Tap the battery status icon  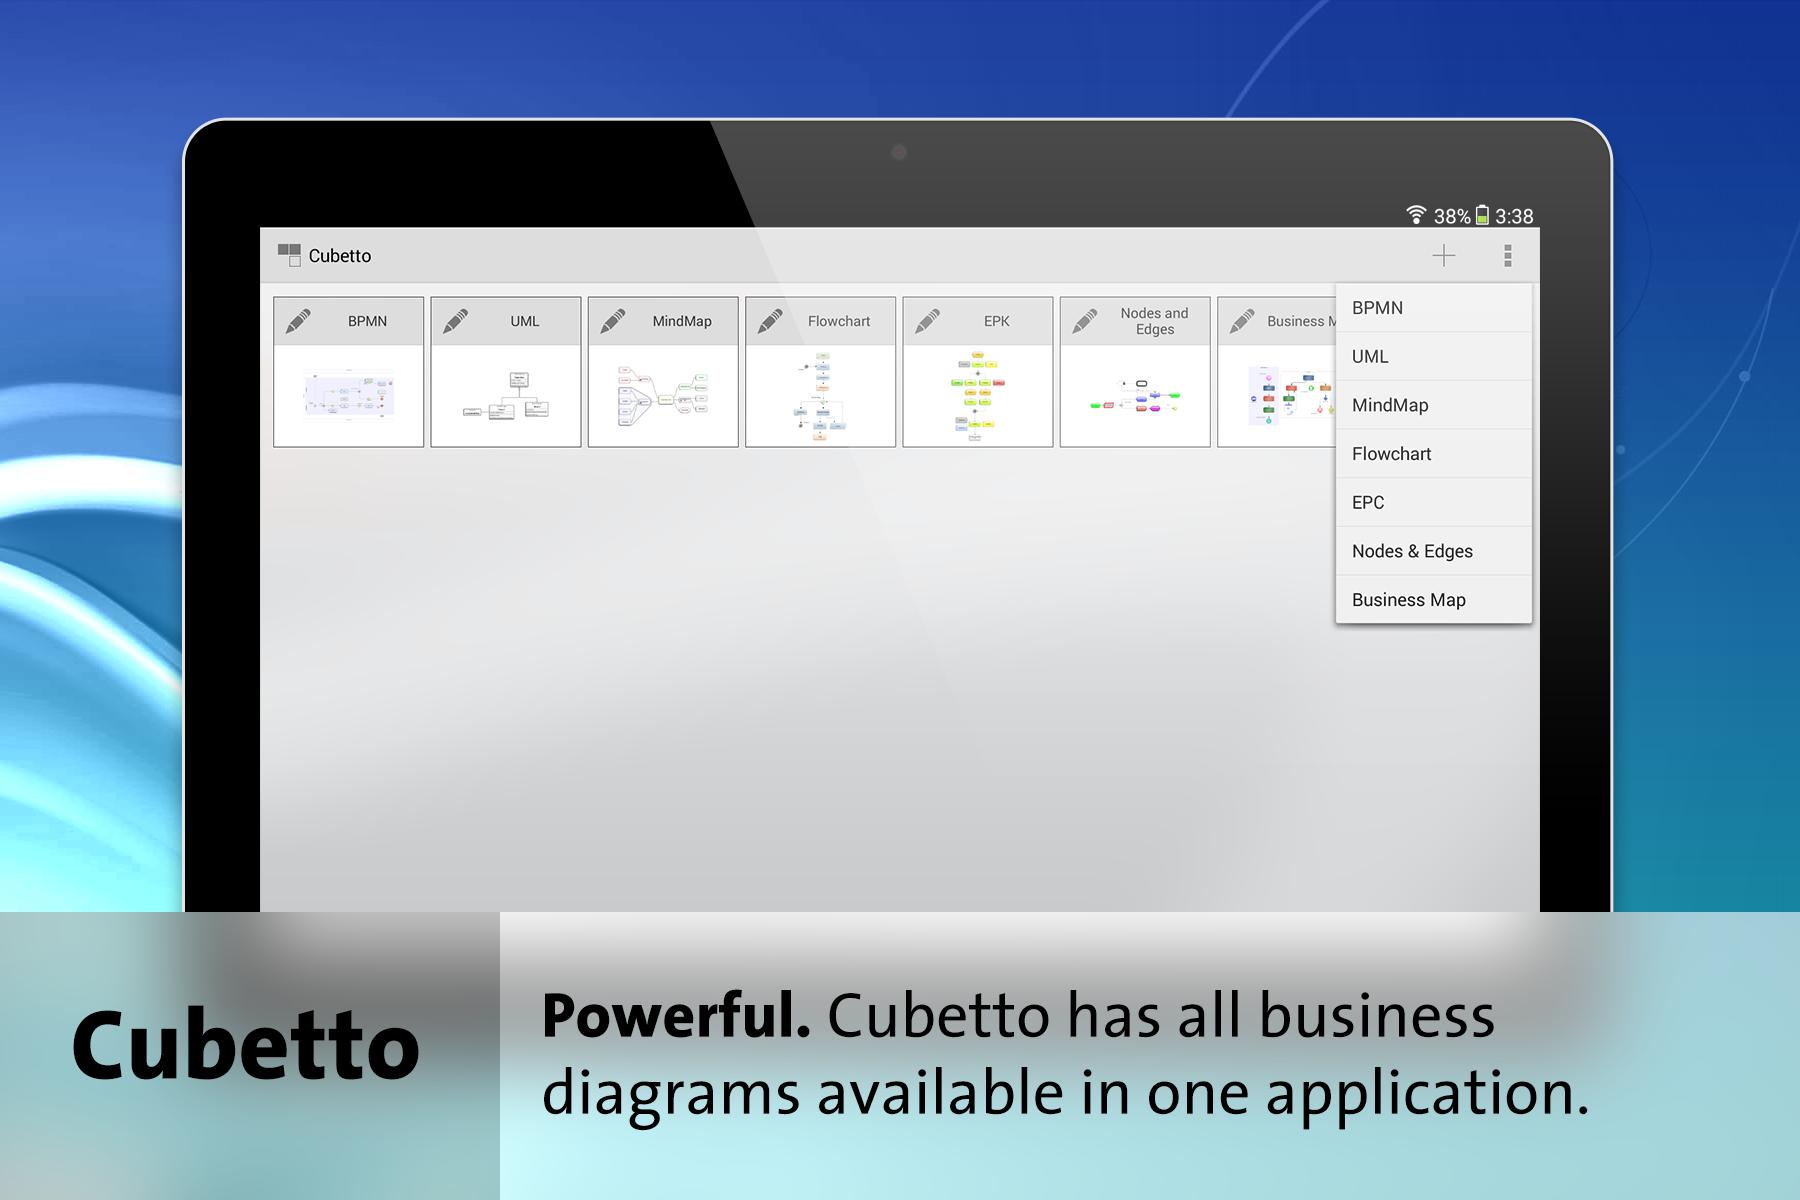pyautogui.click(x=1482, y=215)
